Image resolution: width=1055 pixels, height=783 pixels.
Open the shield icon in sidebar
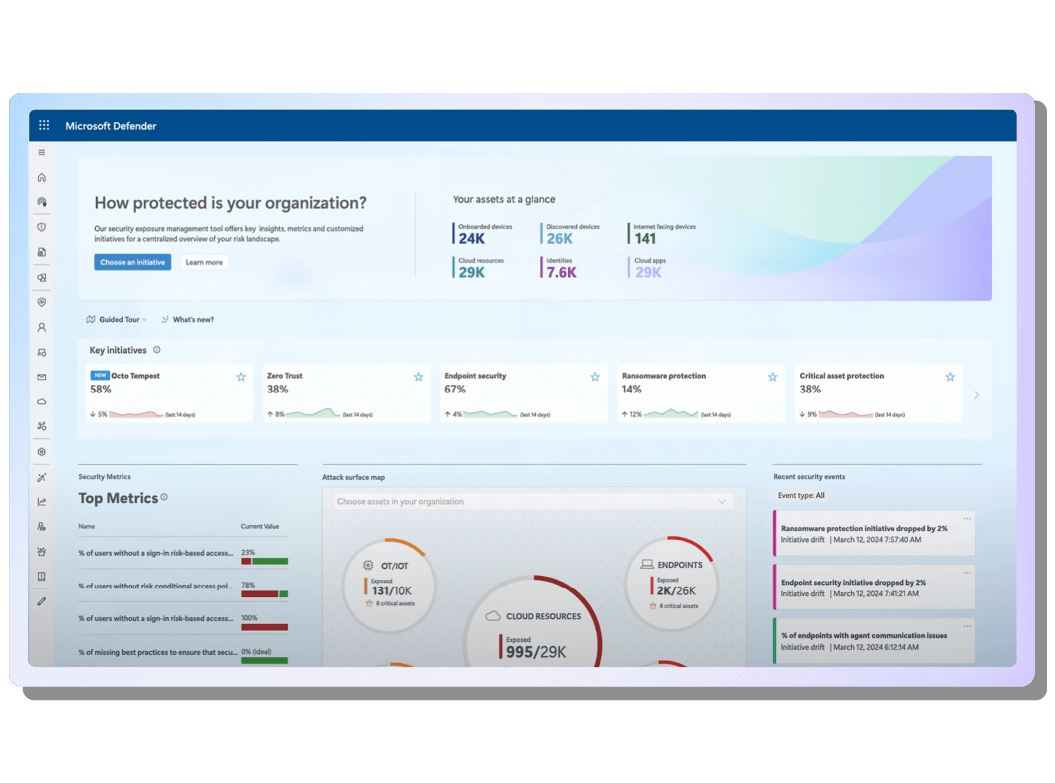click(x=42, y=227)
